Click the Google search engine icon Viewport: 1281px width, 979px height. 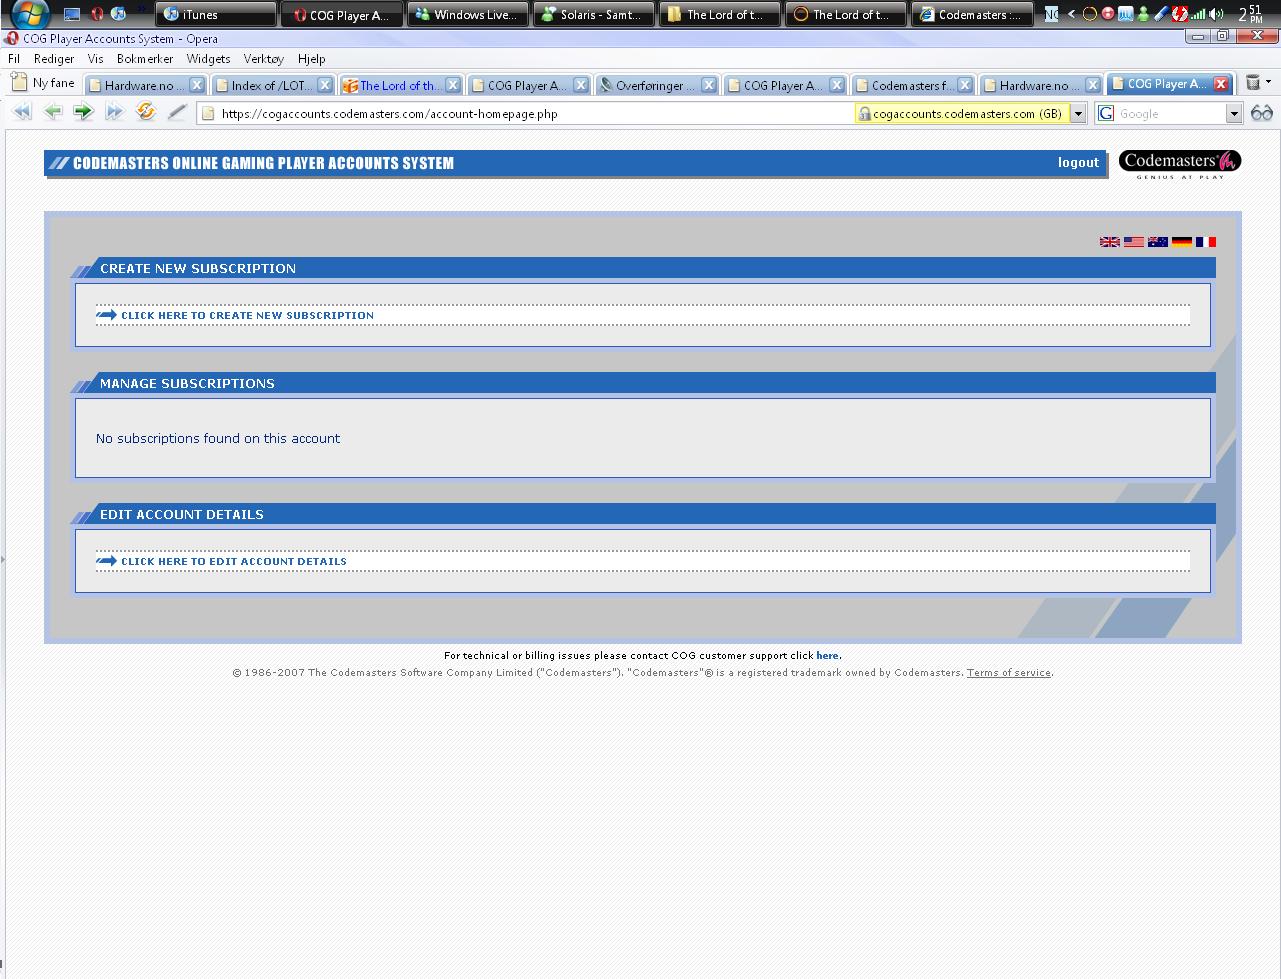1105,114
